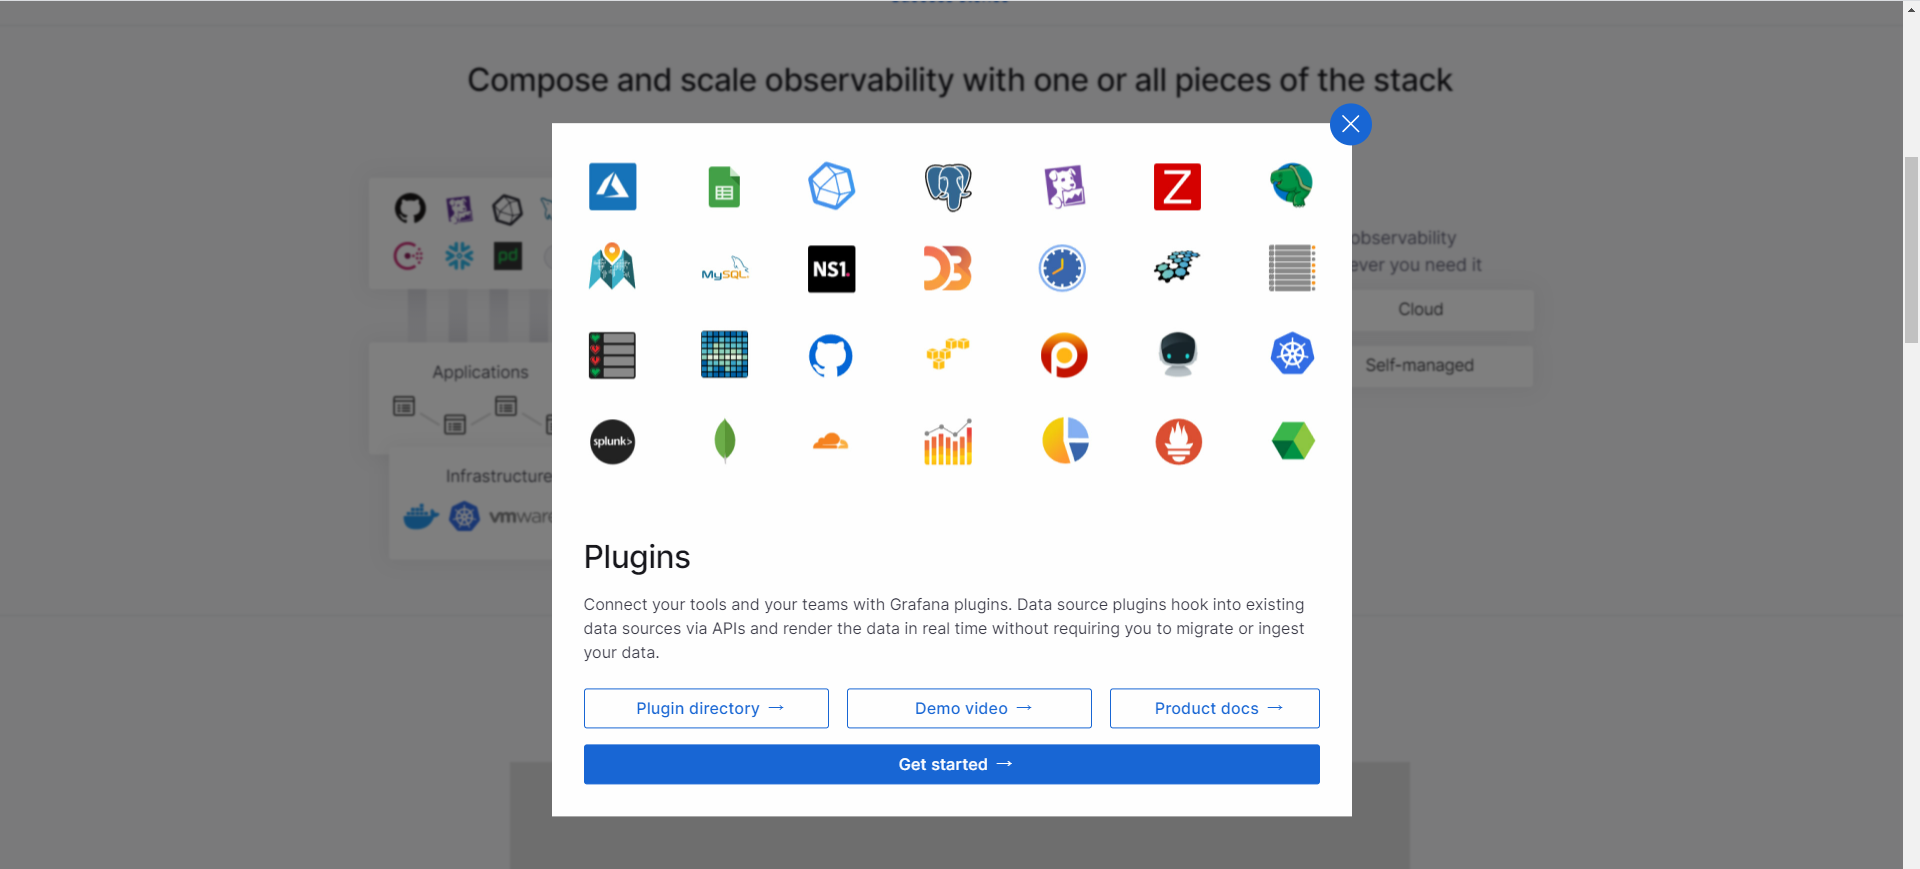
Task: Open the Splunk plugin icon
Action: tap(612, 442)
